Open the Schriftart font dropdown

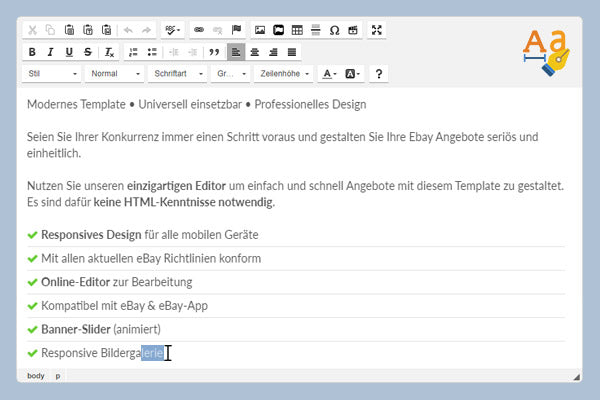tap(178, 74)
